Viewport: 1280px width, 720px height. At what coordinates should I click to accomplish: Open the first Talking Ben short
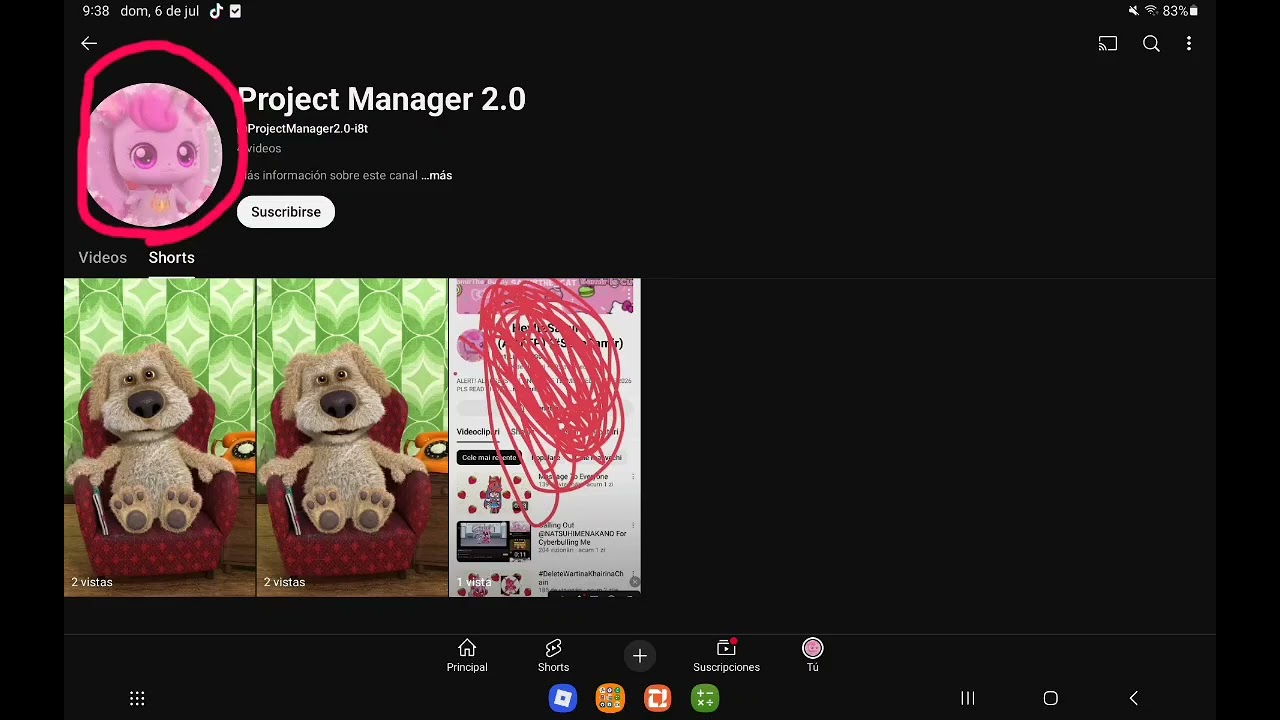click(160, 437)
